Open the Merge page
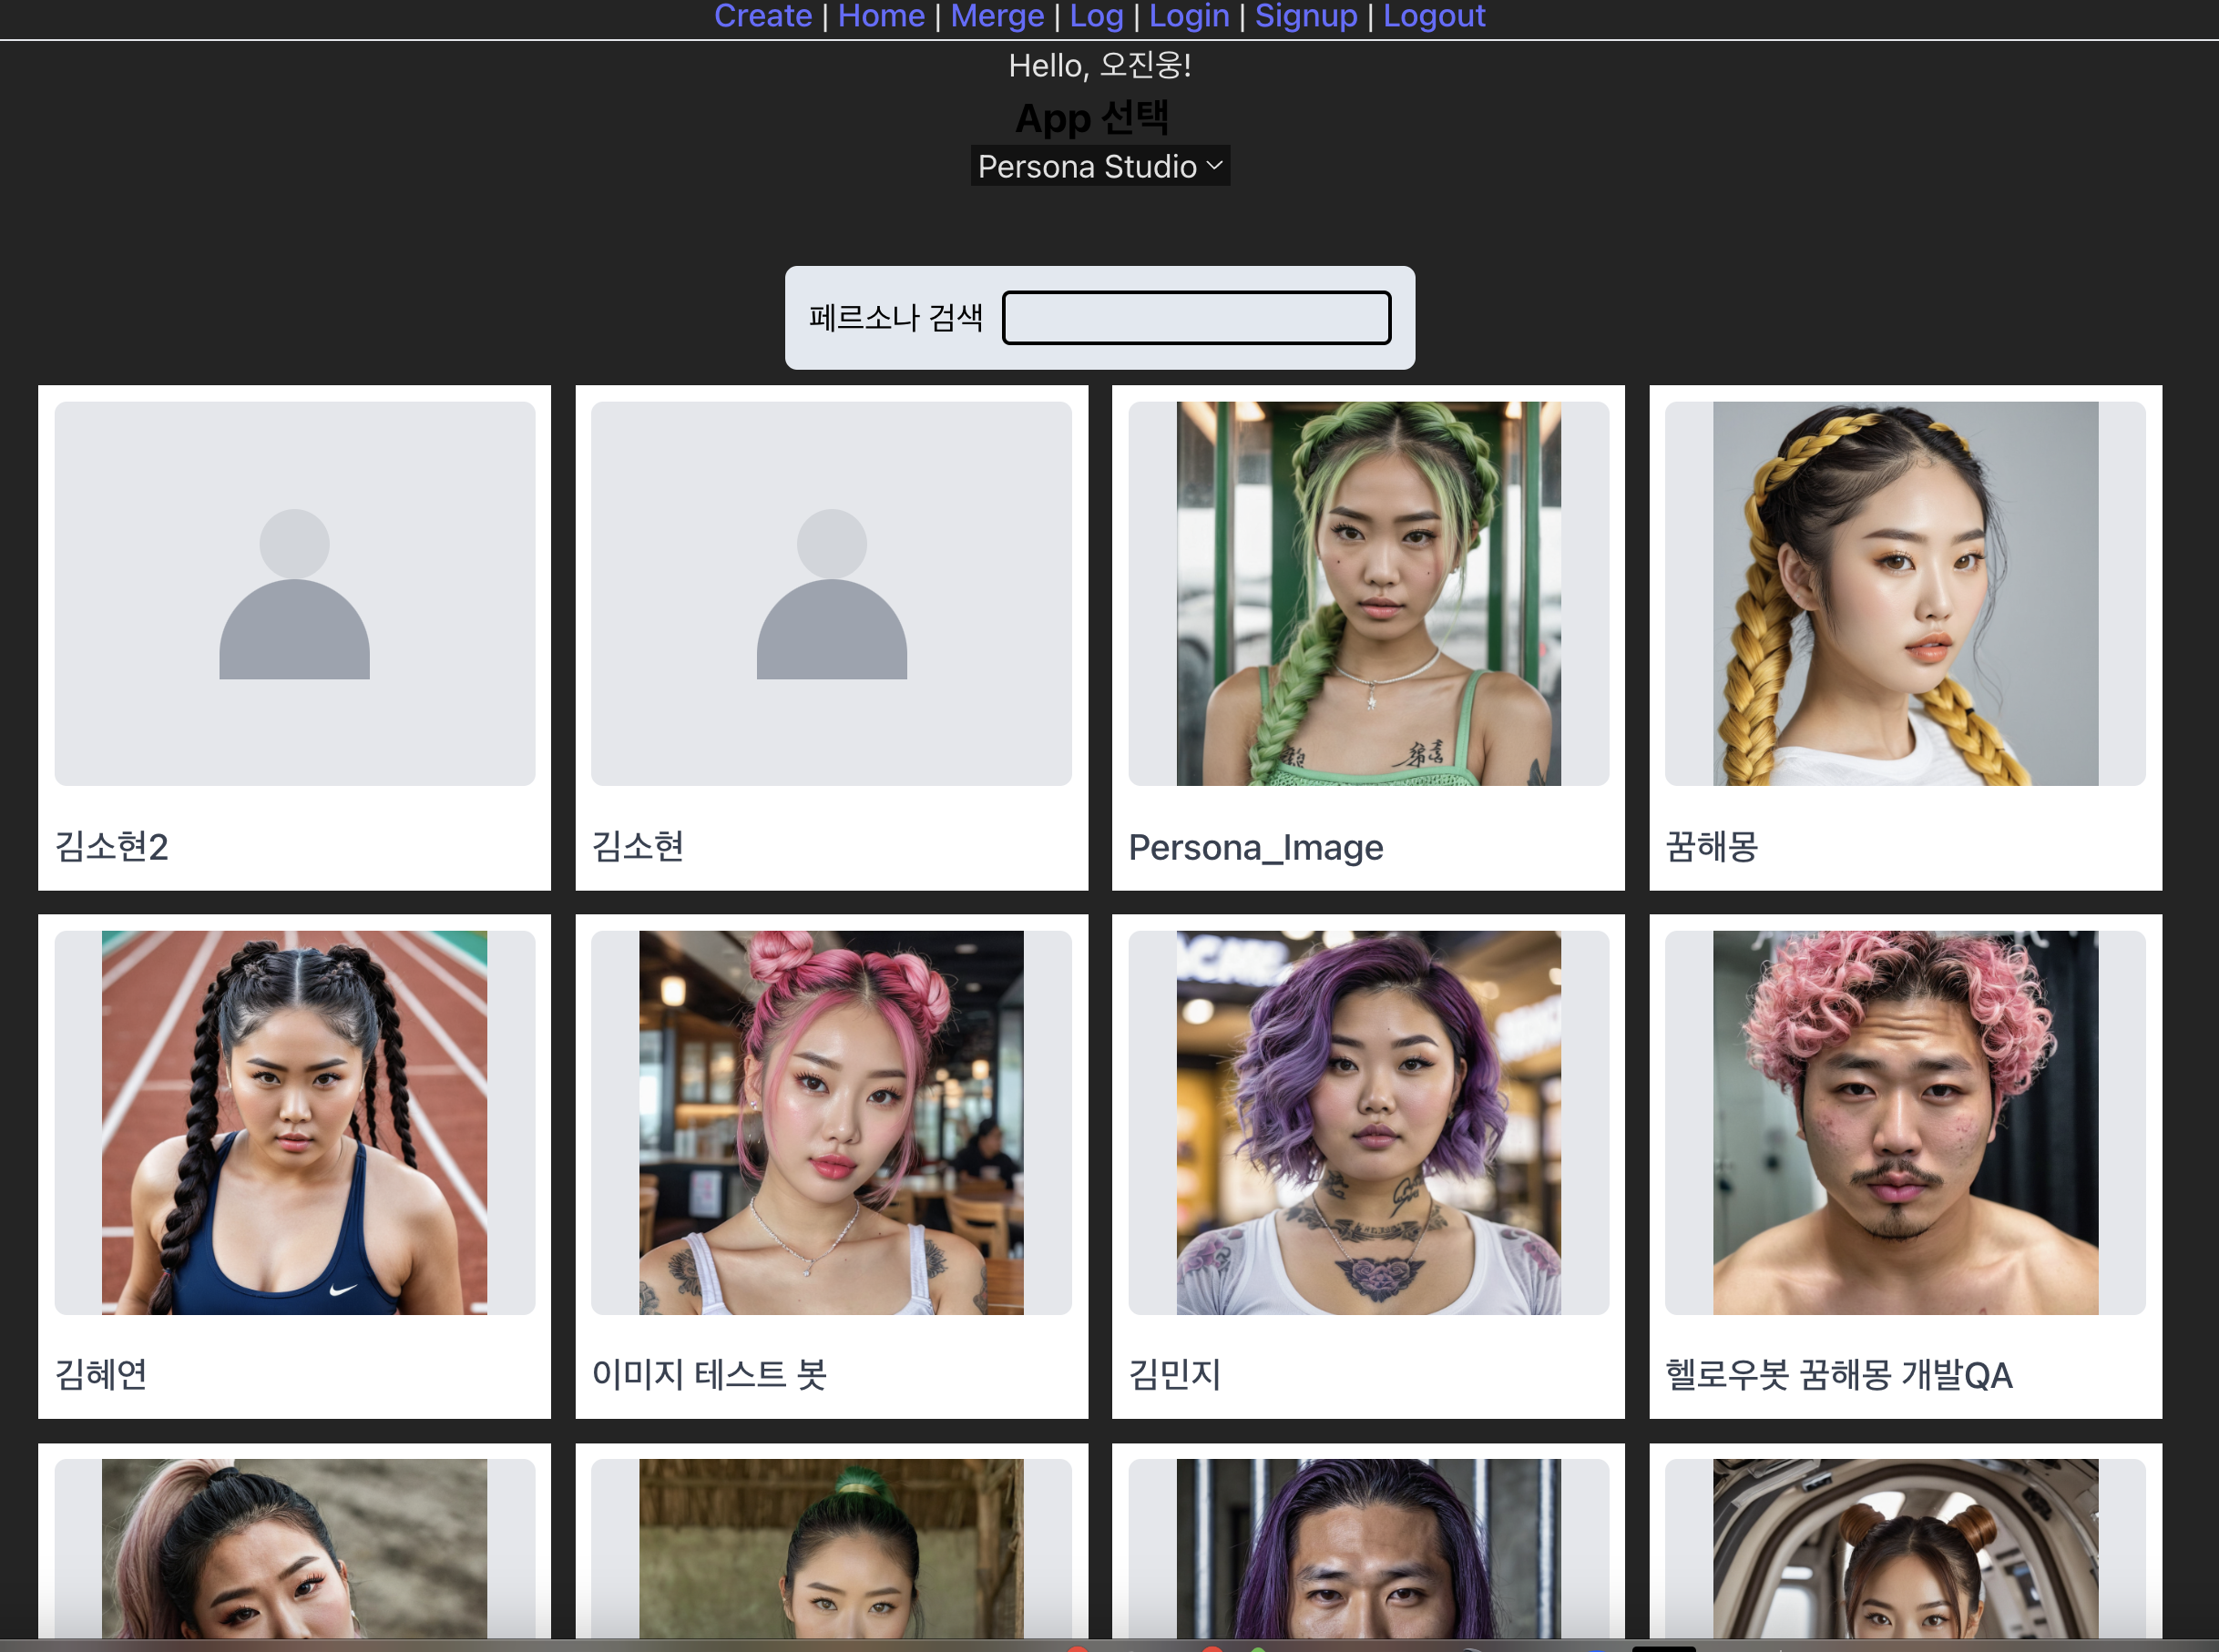The height and width of the screenshot is (1652, 2219). [x=997, y=15]
